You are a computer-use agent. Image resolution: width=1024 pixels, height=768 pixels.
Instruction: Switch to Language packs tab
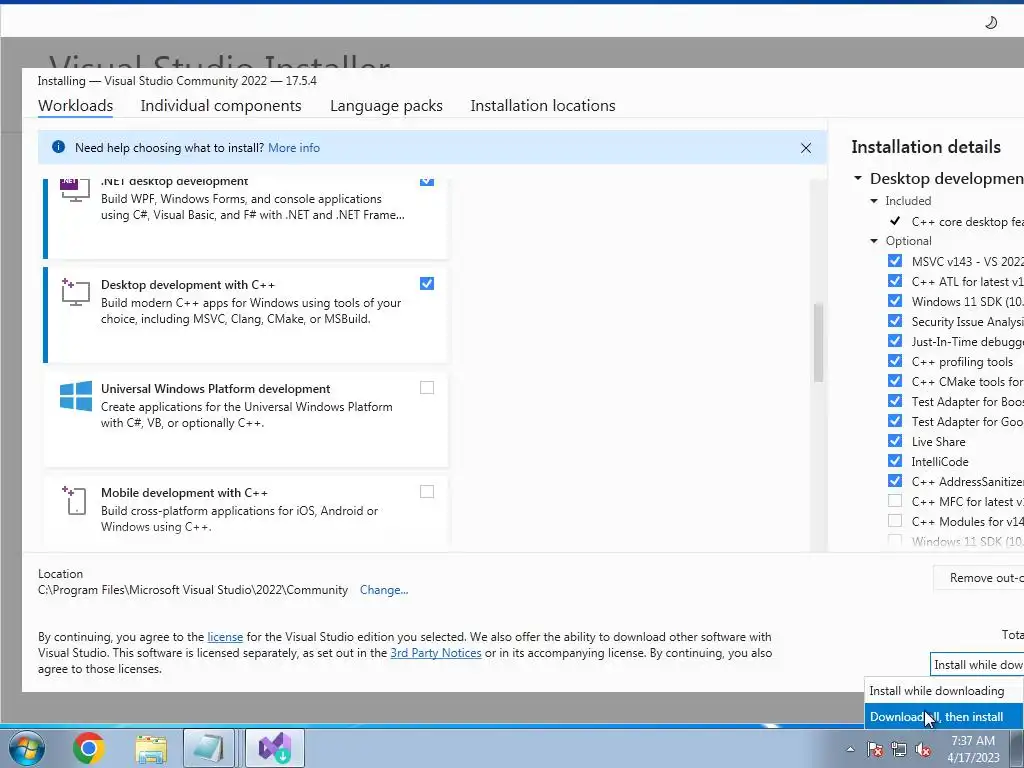pos(386,106)
